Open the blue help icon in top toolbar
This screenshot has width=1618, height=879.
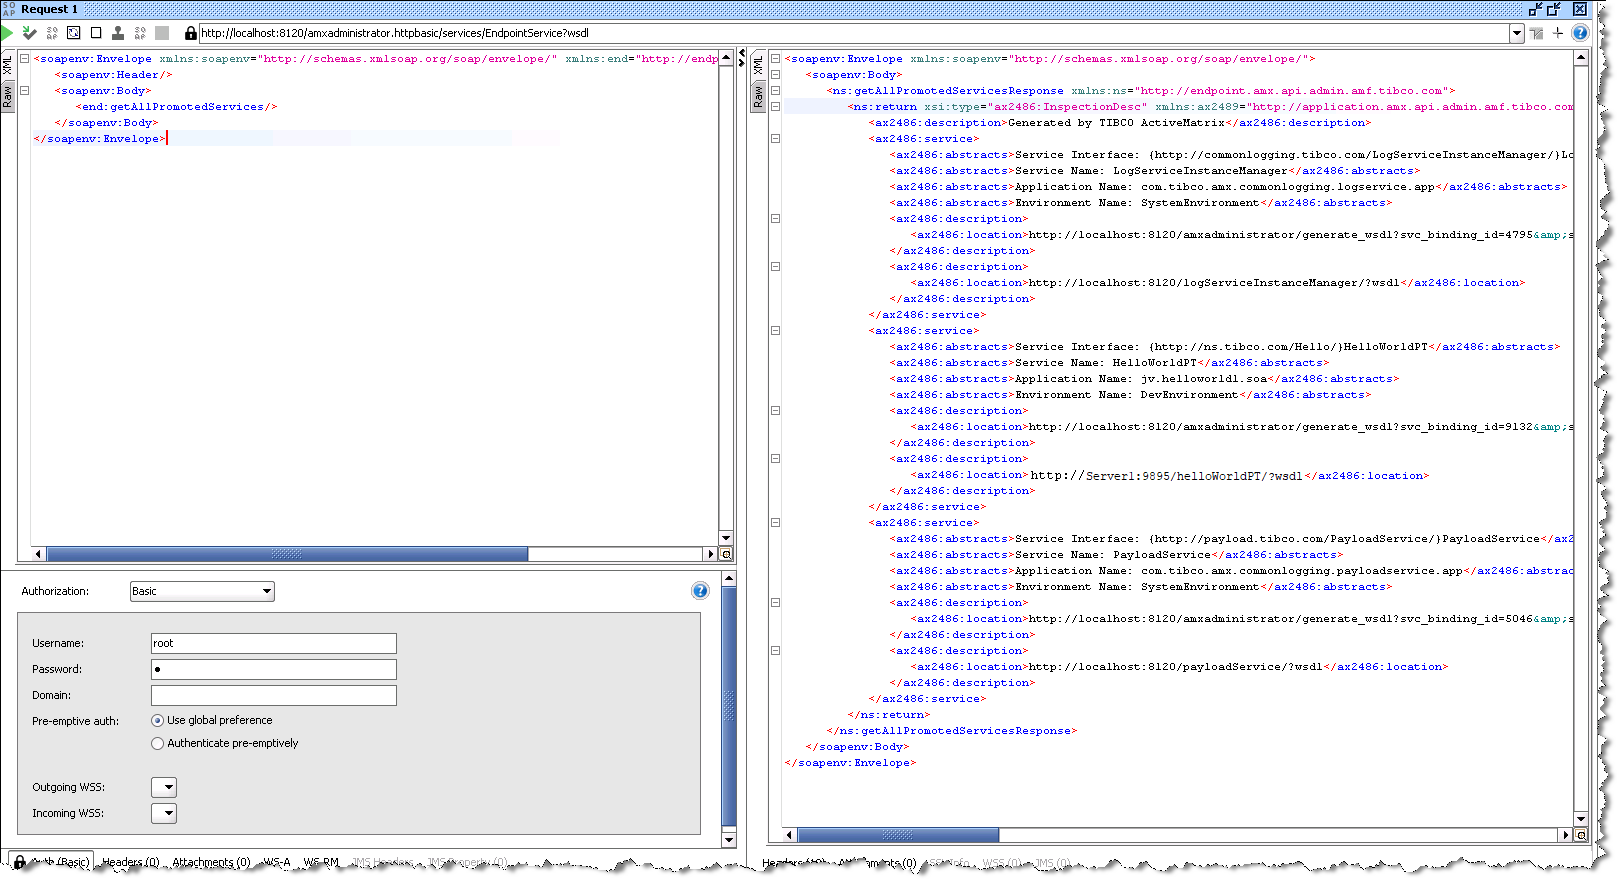tap(1580, 33)
